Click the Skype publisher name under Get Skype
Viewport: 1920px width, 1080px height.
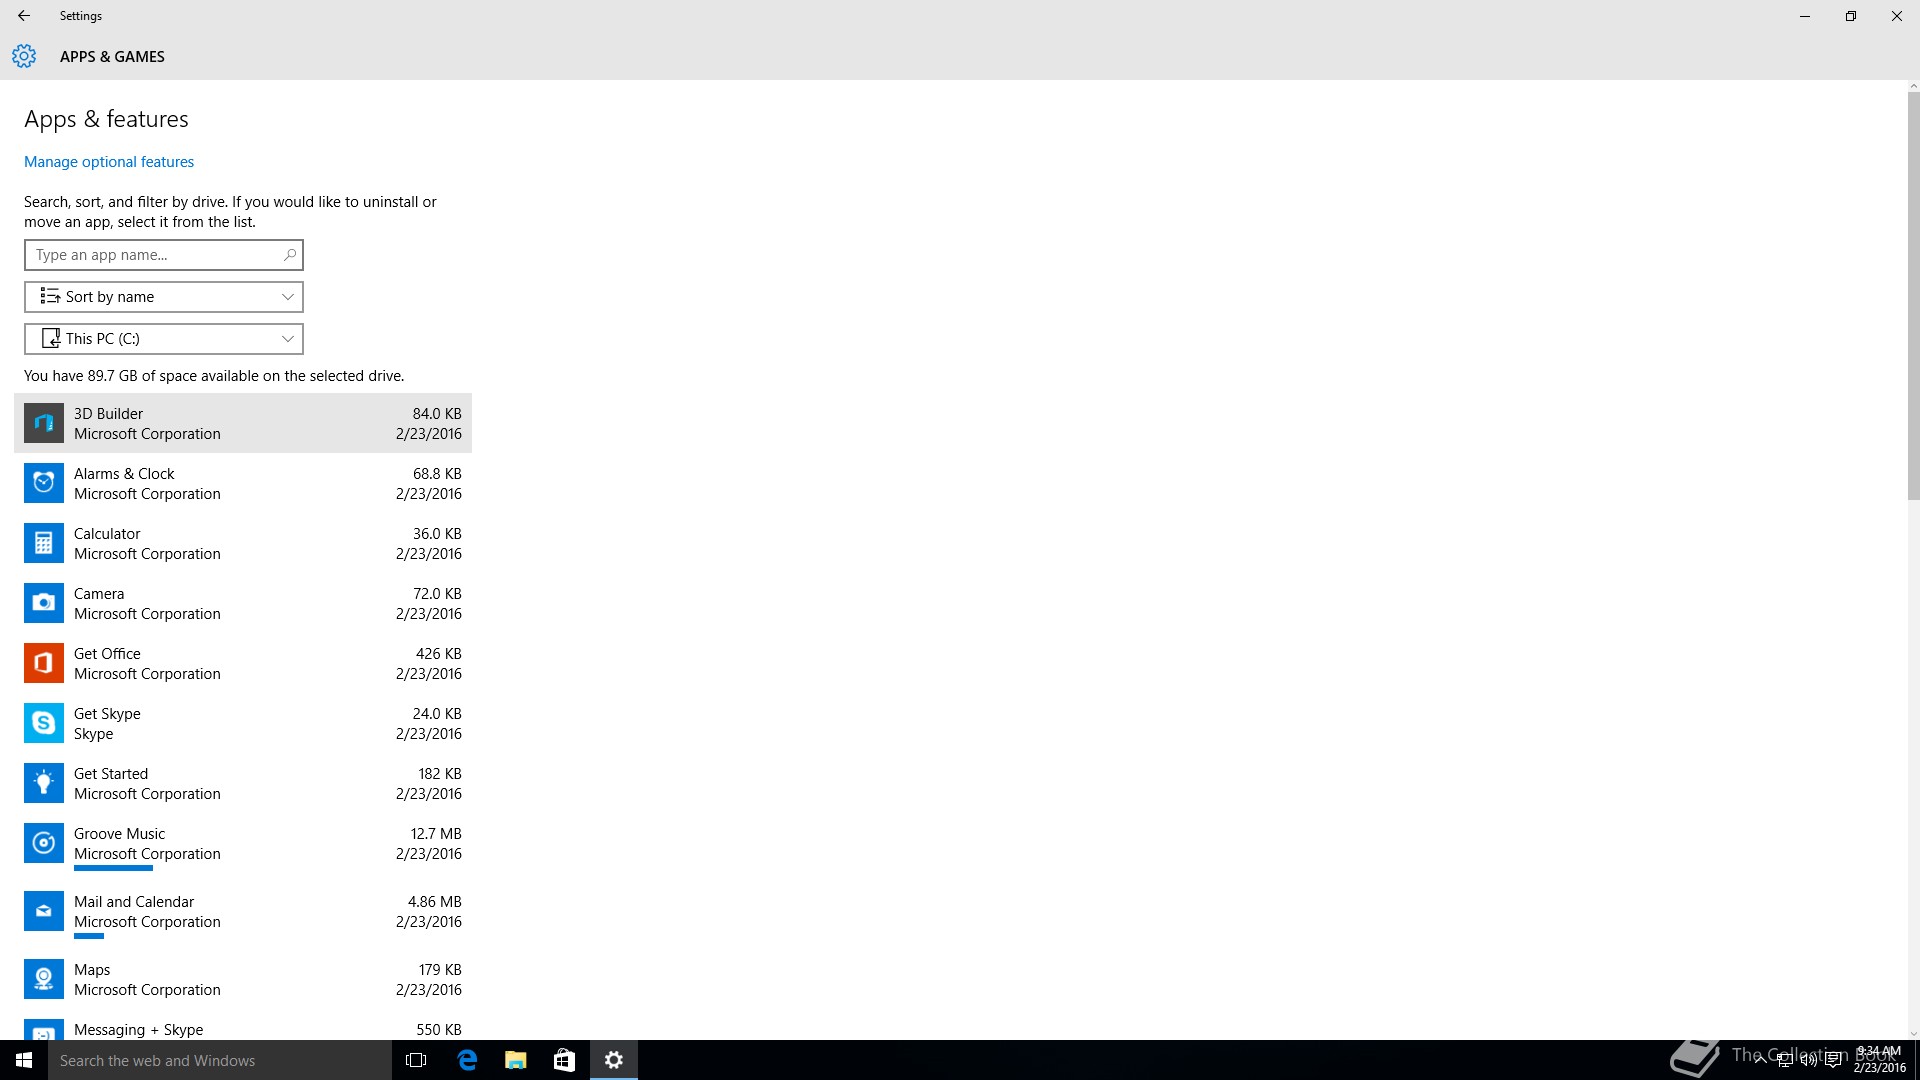pos(94,734)
